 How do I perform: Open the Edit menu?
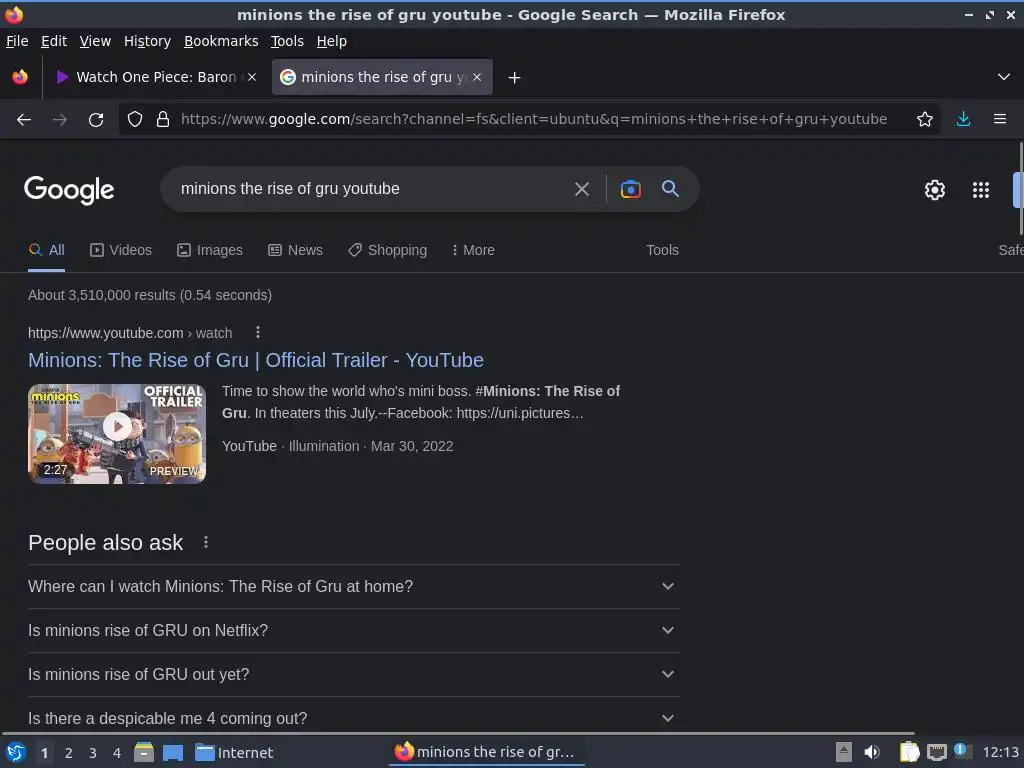(54, 41)
